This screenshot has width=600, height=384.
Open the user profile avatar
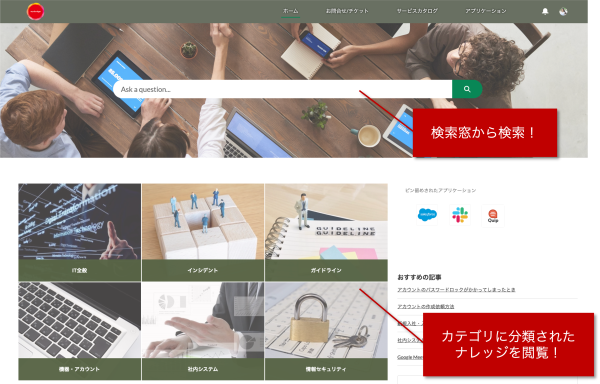(563, 11)
